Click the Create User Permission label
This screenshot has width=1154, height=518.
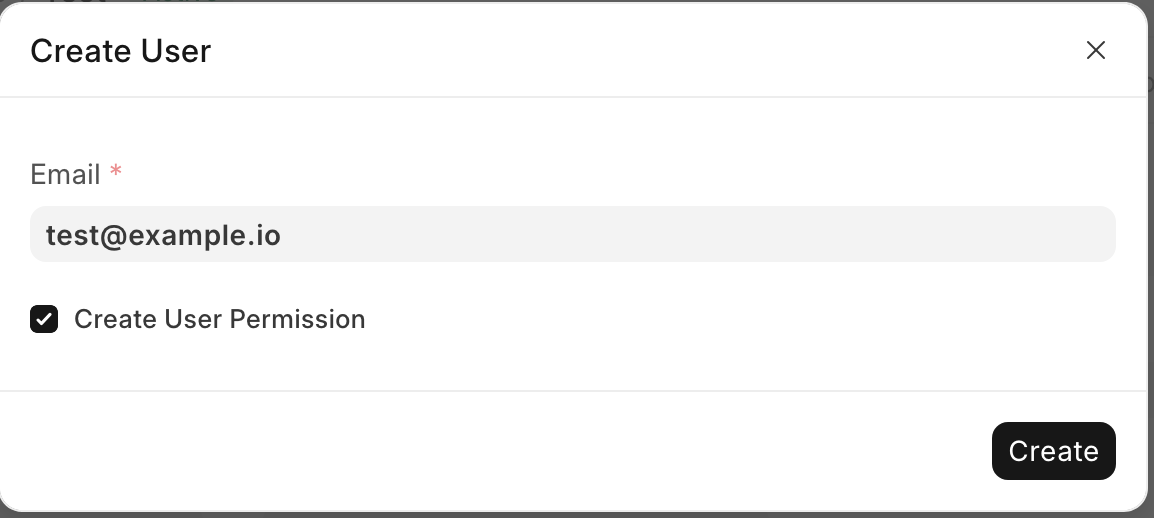click(219, 319)
